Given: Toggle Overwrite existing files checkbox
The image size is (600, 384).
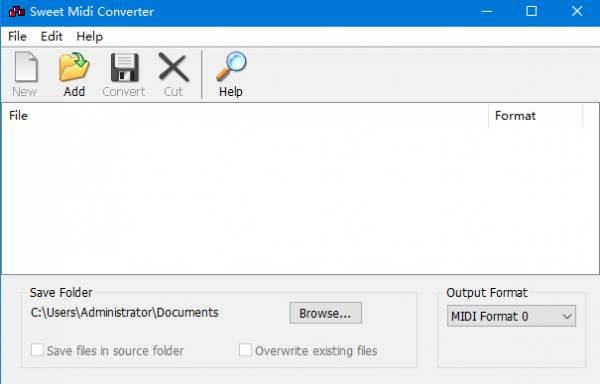Looking at the screenshot, I should coord(245,350).
